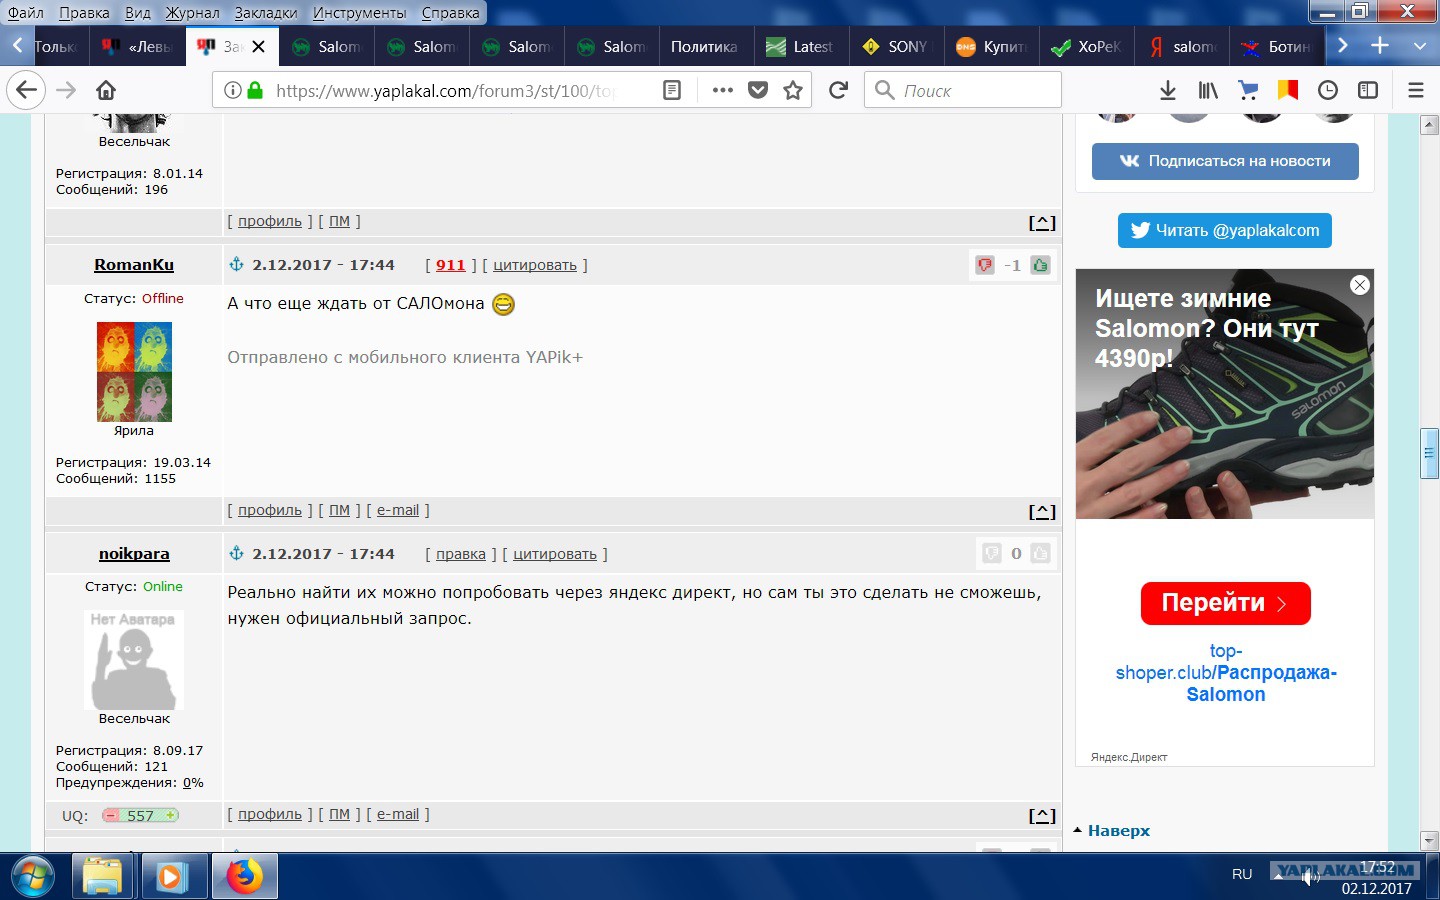Click the scrollbar down arrow

[1429, 841]
